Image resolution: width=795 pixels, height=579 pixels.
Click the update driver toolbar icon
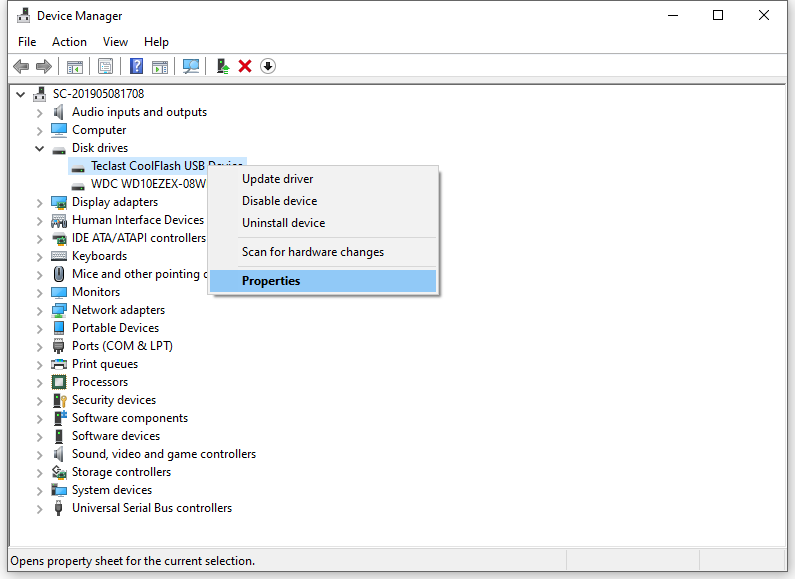pyautogui.click(x=223, y=66)
